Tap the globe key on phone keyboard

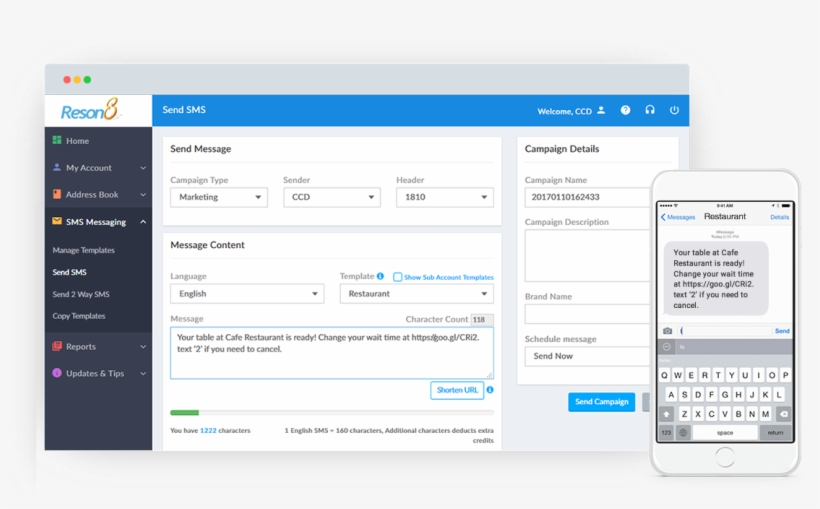pos(683,433)
